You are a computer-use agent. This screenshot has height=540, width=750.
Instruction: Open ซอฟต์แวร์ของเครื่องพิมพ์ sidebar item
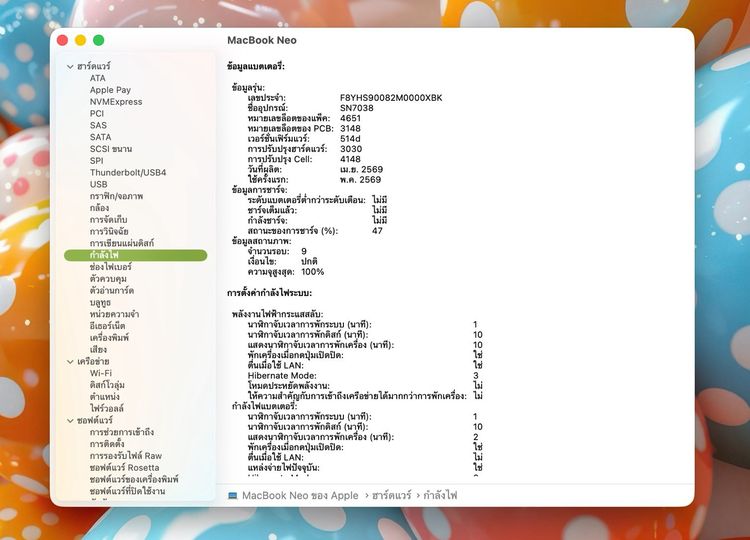[134, 479]
